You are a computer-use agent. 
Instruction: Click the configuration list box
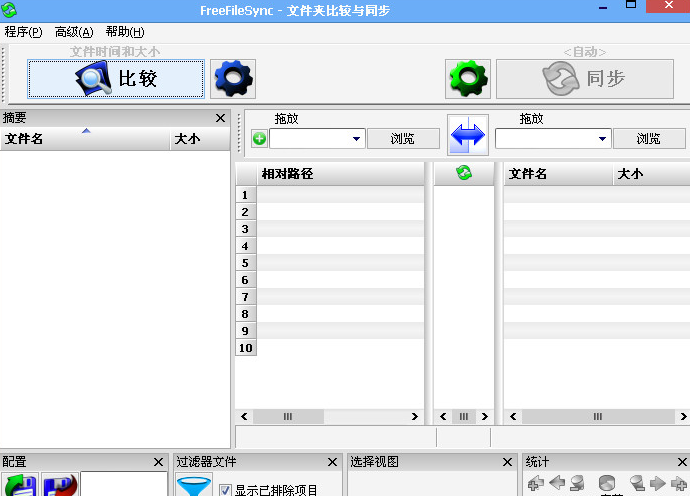(124, 484)
